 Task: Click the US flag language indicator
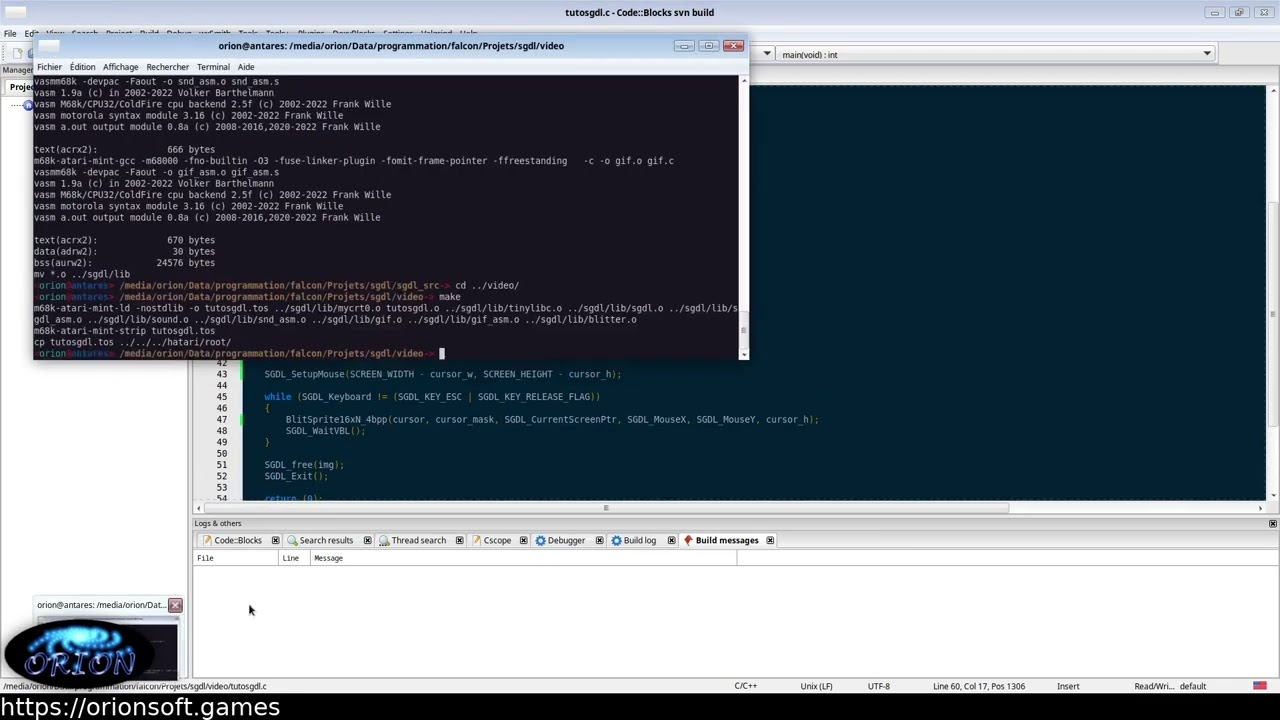[1259, 686]
